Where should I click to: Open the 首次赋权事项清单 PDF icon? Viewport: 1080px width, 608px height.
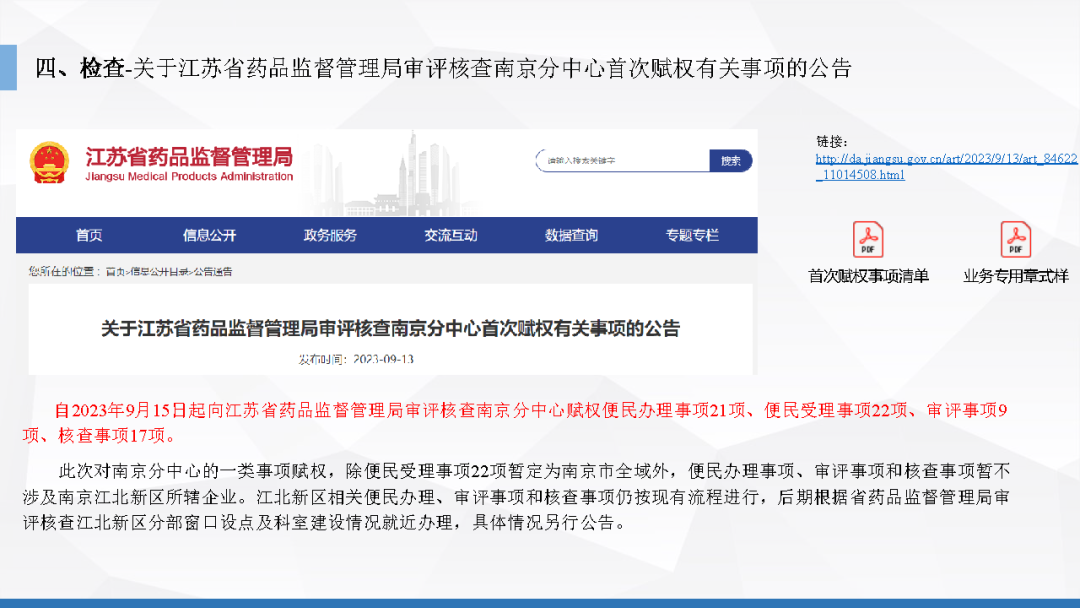coord(867,240)
